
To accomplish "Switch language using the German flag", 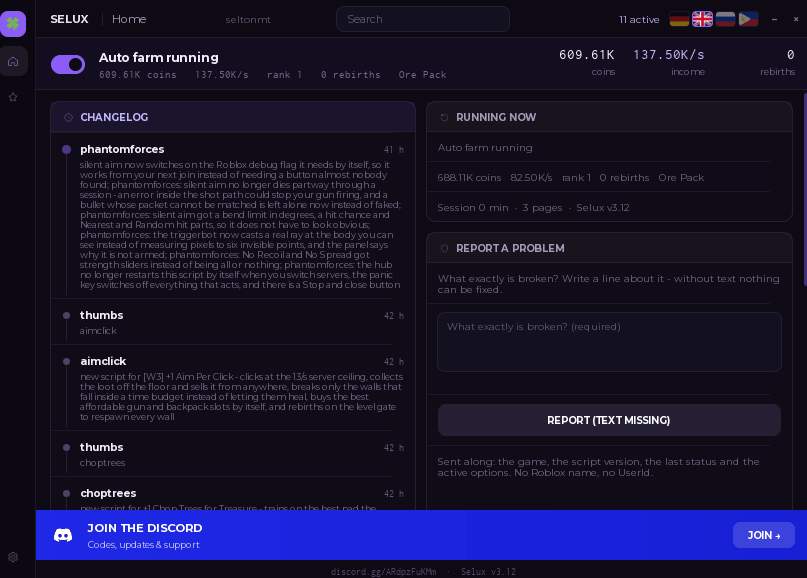I will click(679, 19).
